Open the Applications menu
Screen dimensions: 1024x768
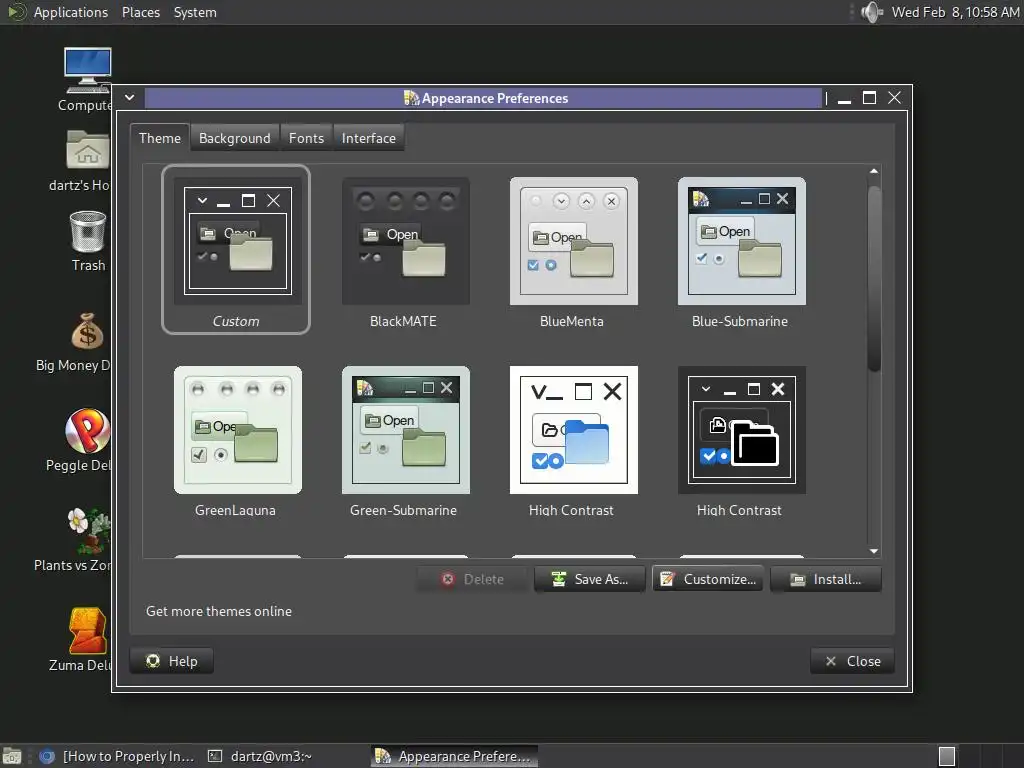(71, 12)
